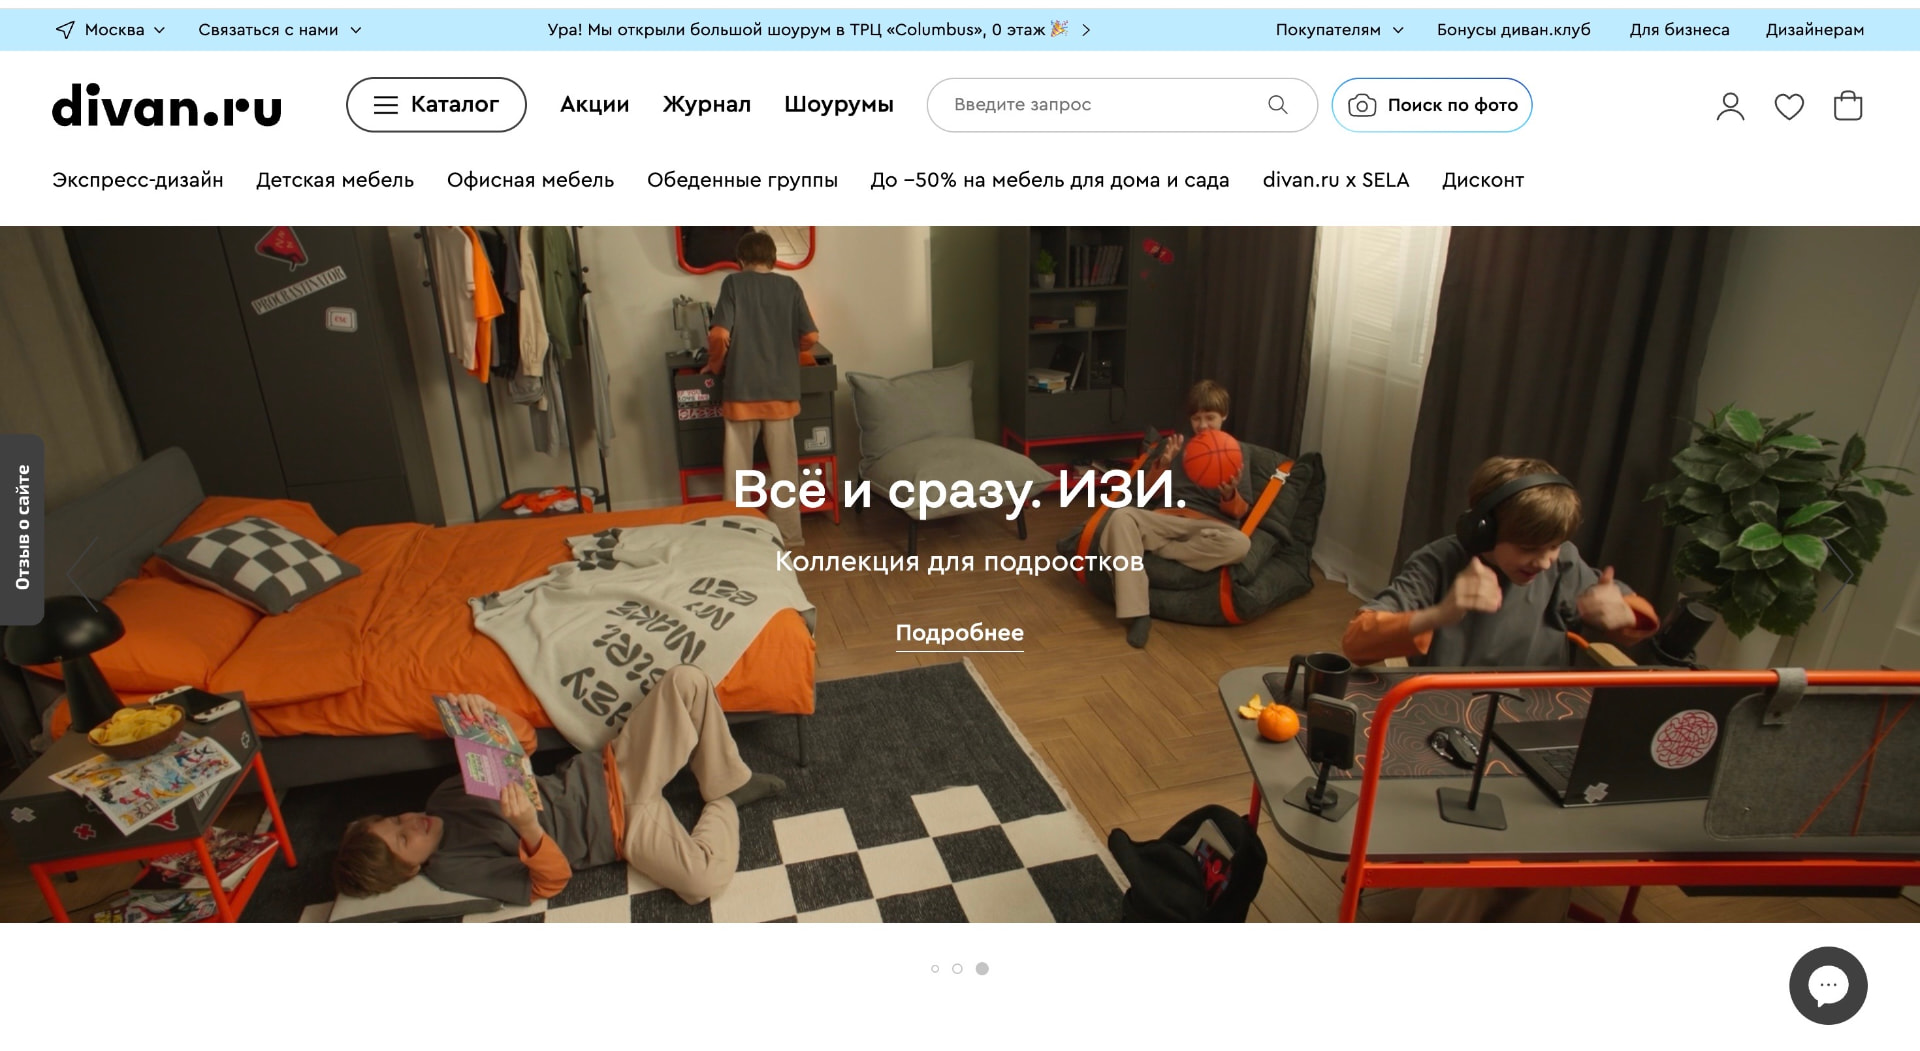Open Бонусы диван.клуб link
1920x1051 pixels.
pos(1514,30)
